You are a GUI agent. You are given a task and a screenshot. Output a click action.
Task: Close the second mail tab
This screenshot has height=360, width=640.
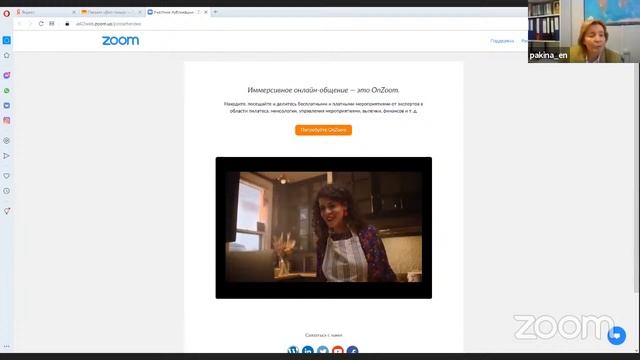point(140,12)
